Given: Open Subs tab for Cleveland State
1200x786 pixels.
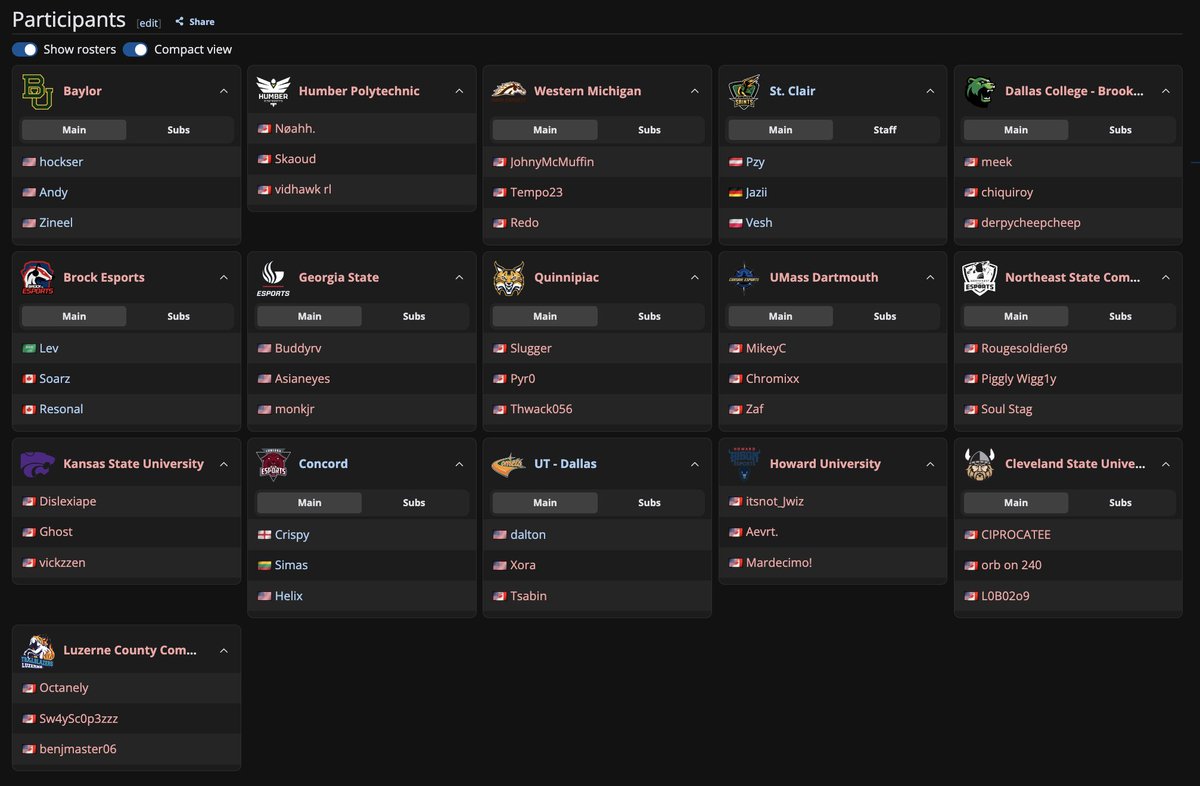Looking at the screenshot, I should pos(1121,503).
